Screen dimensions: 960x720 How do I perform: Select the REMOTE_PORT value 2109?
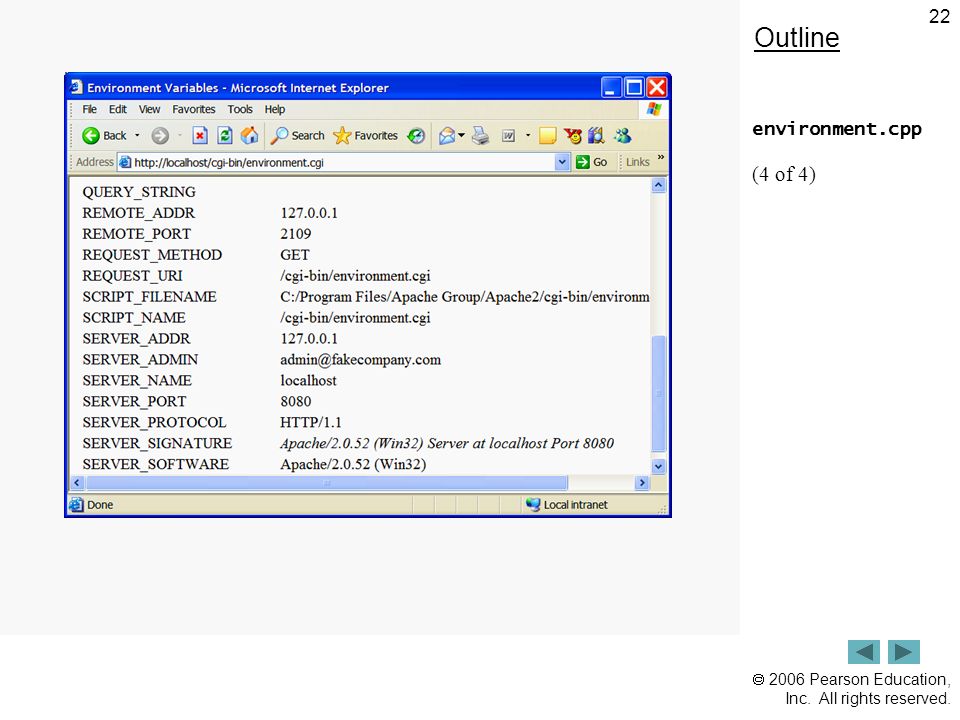click(x=296, y=234)
